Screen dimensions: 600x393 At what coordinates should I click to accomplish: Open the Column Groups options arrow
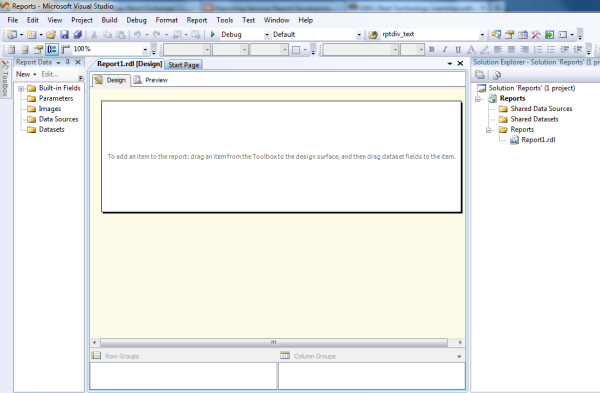click(459, 356)
